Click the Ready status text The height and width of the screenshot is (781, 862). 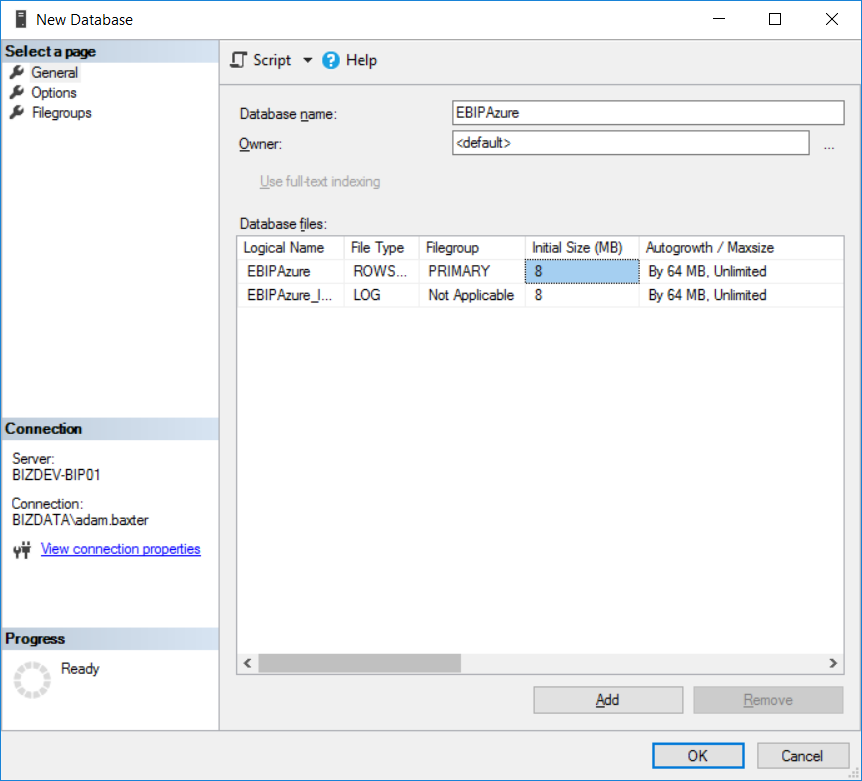point(80,668)
